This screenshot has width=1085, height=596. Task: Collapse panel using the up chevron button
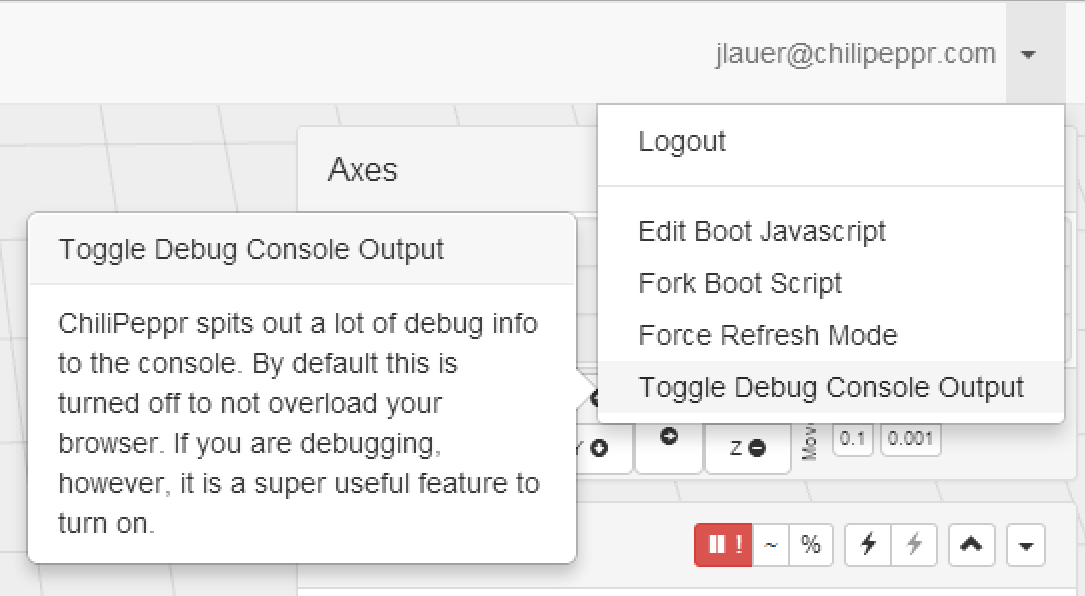coord(971,545)
